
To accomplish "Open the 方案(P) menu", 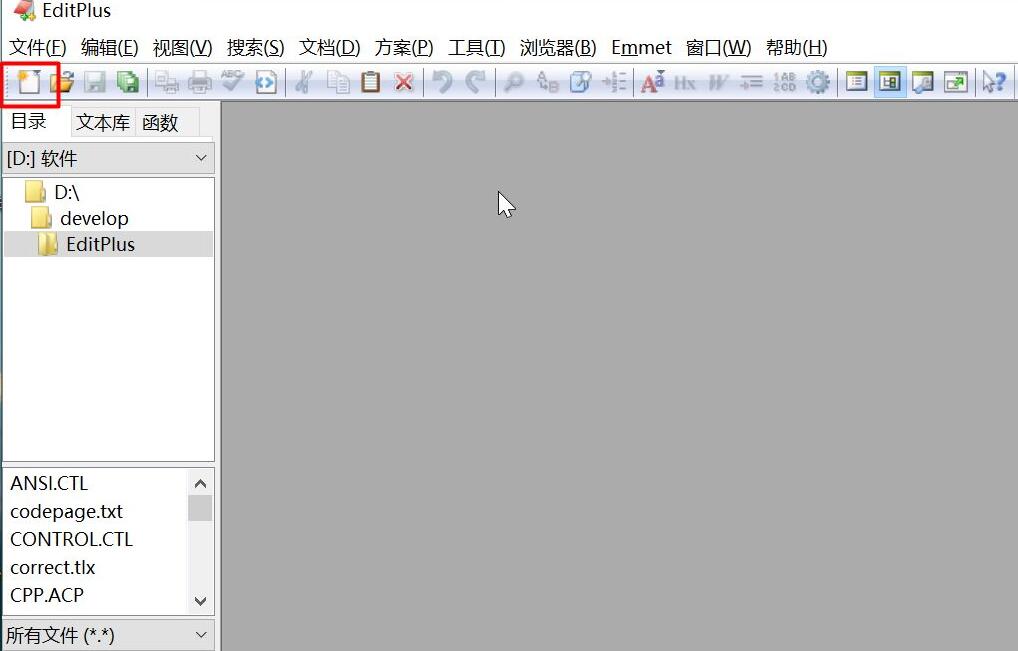I will pyautogui.click(x=403, y=47).
